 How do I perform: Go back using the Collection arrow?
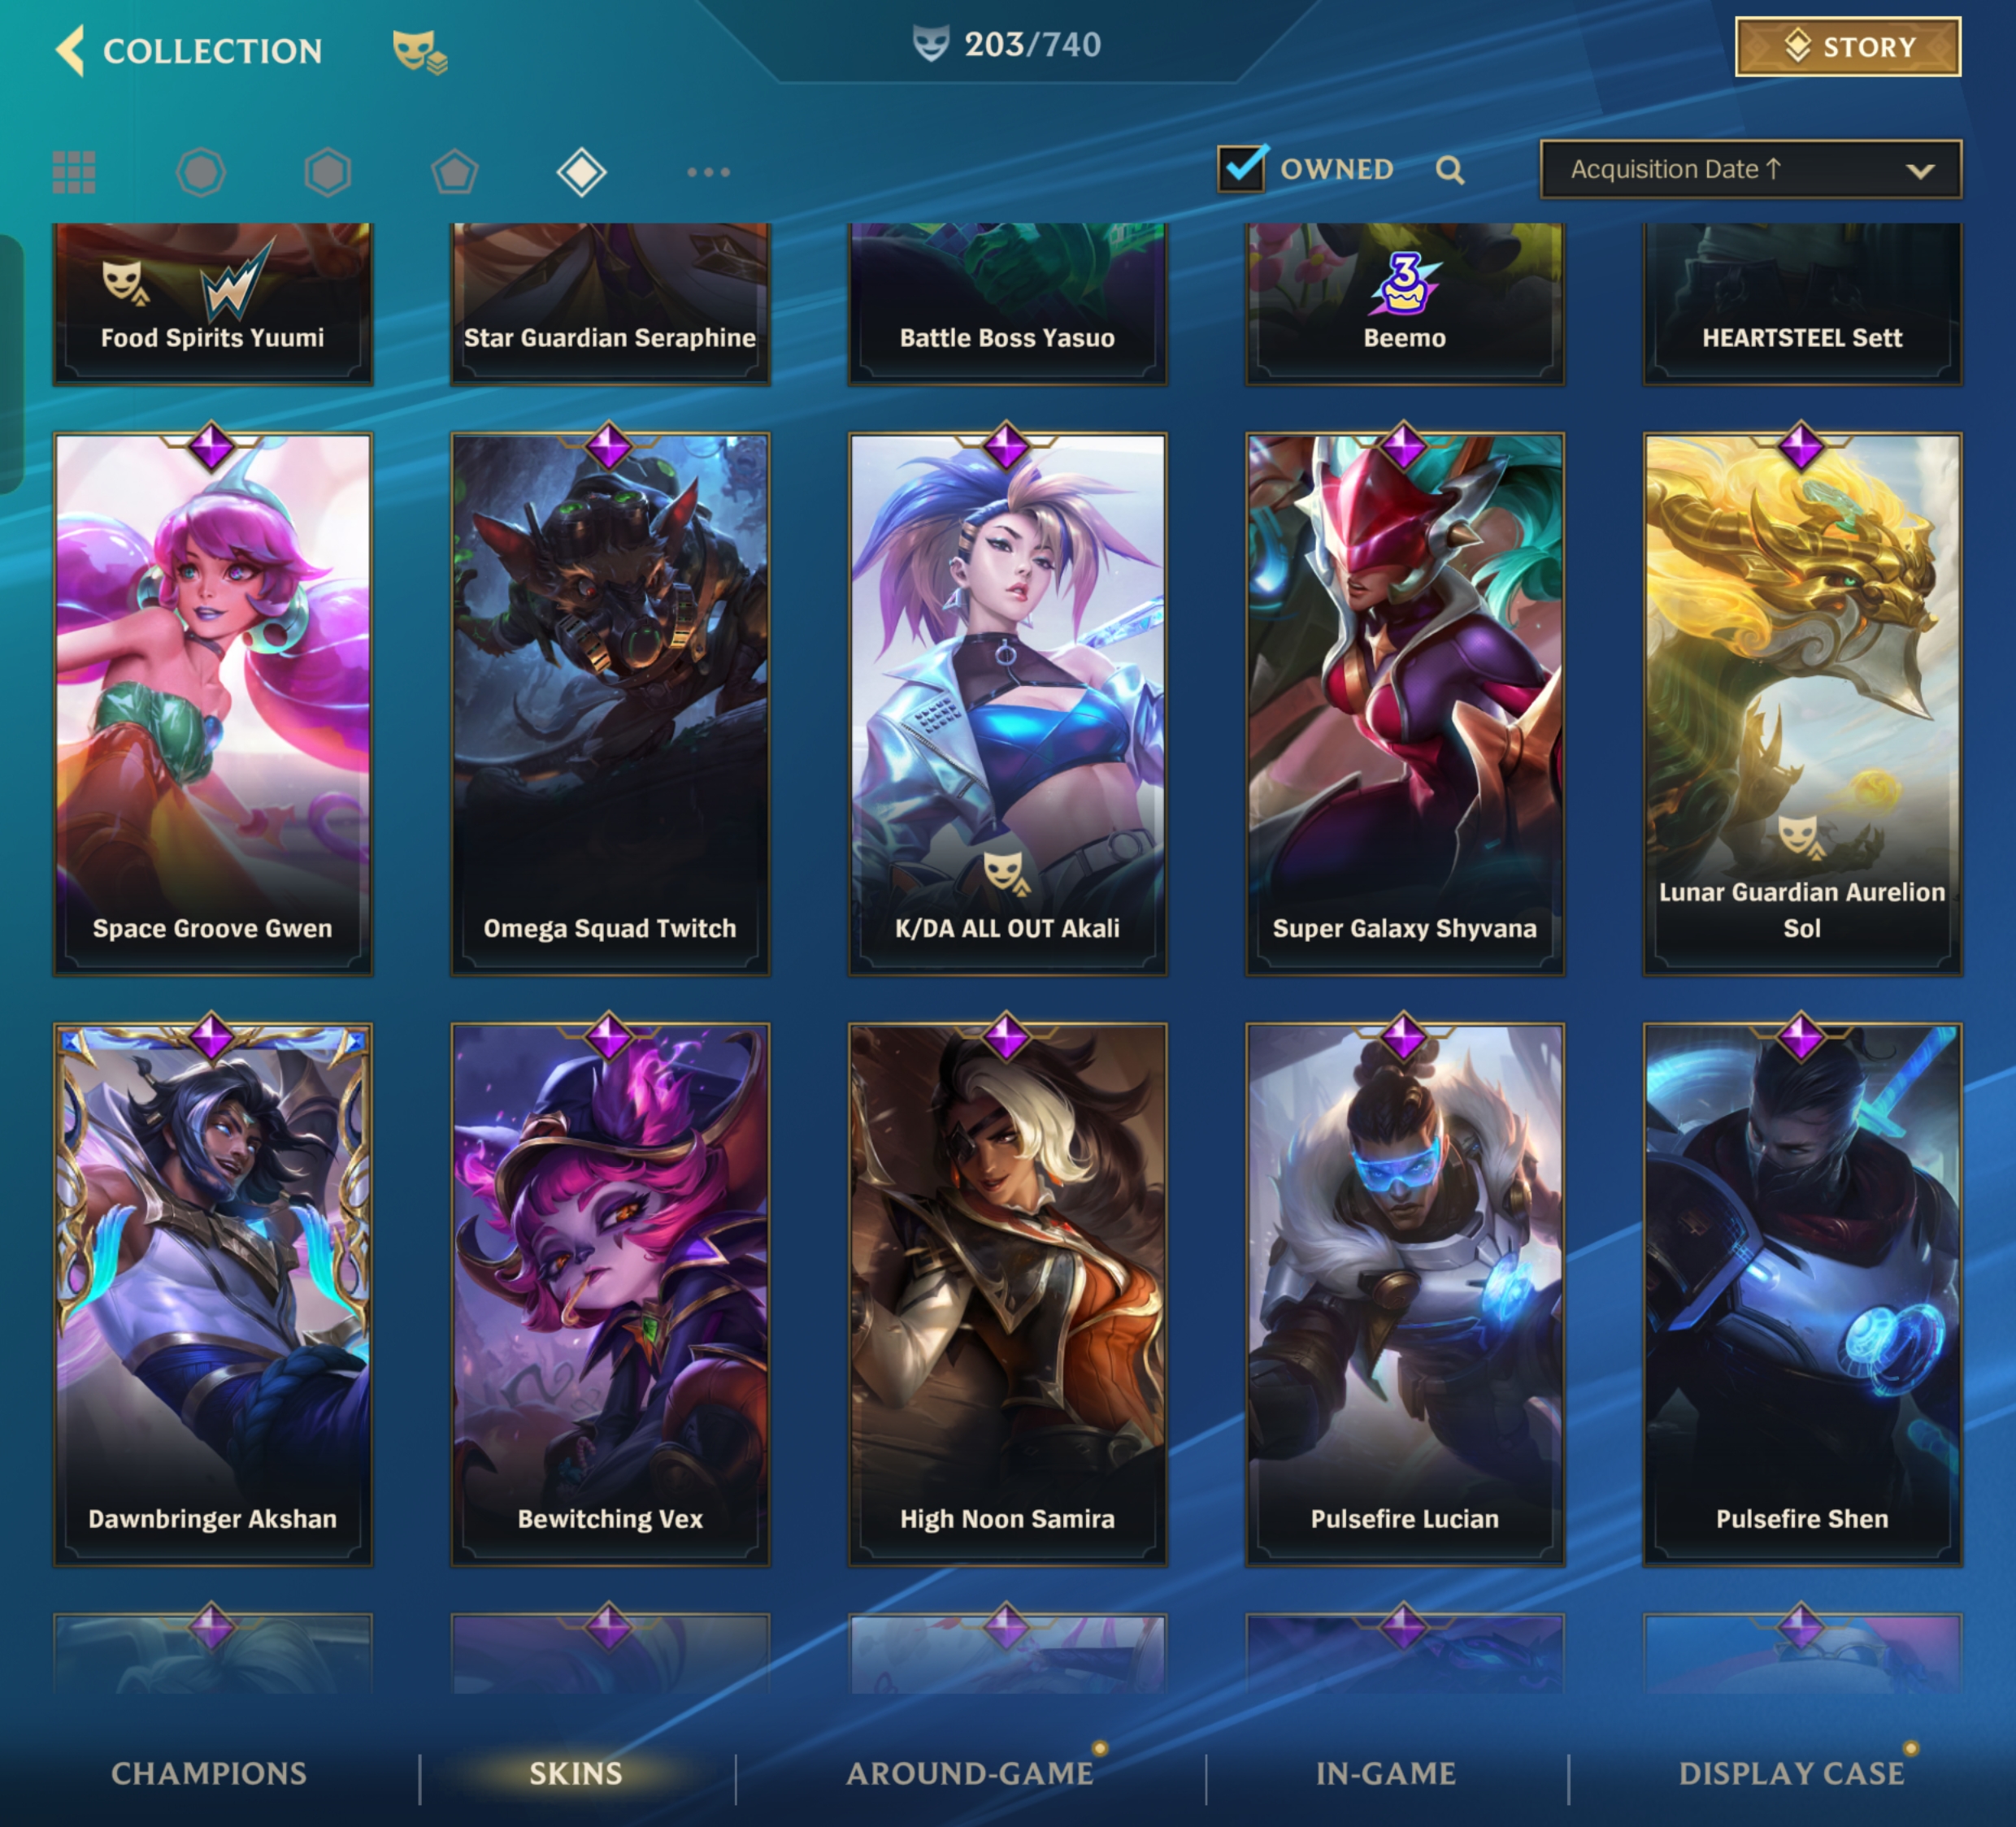70,50
